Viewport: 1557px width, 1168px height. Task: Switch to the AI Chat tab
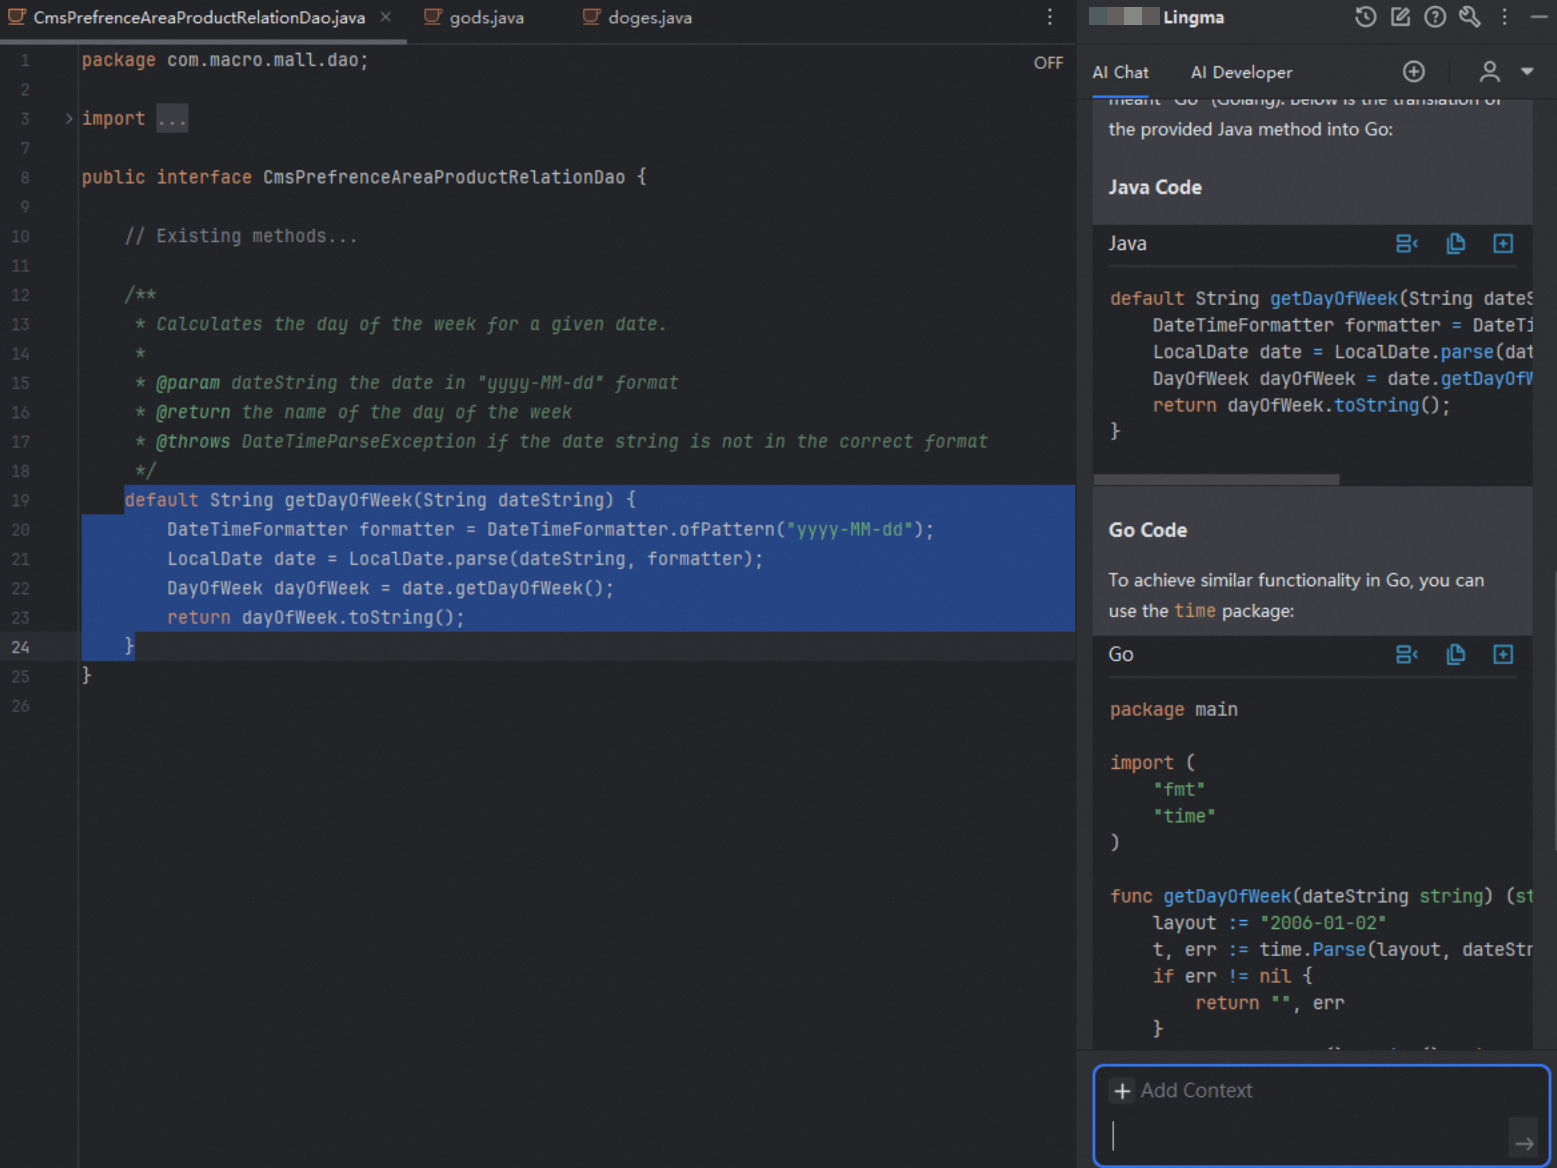(1120, 72)
